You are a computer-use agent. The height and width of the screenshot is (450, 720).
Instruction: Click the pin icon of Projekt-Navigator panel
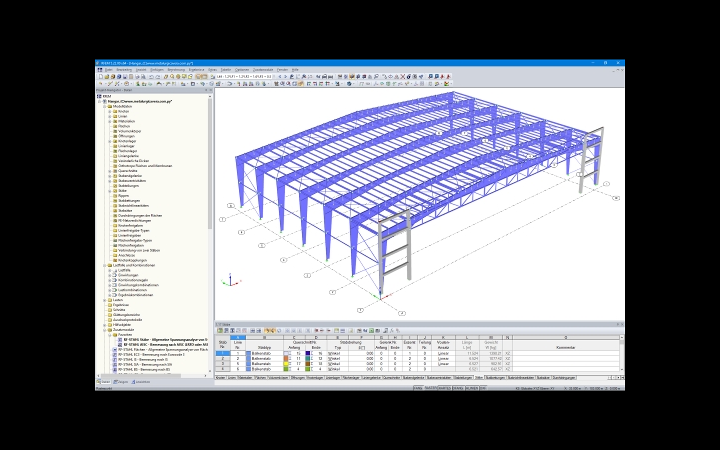click(205, 90)
